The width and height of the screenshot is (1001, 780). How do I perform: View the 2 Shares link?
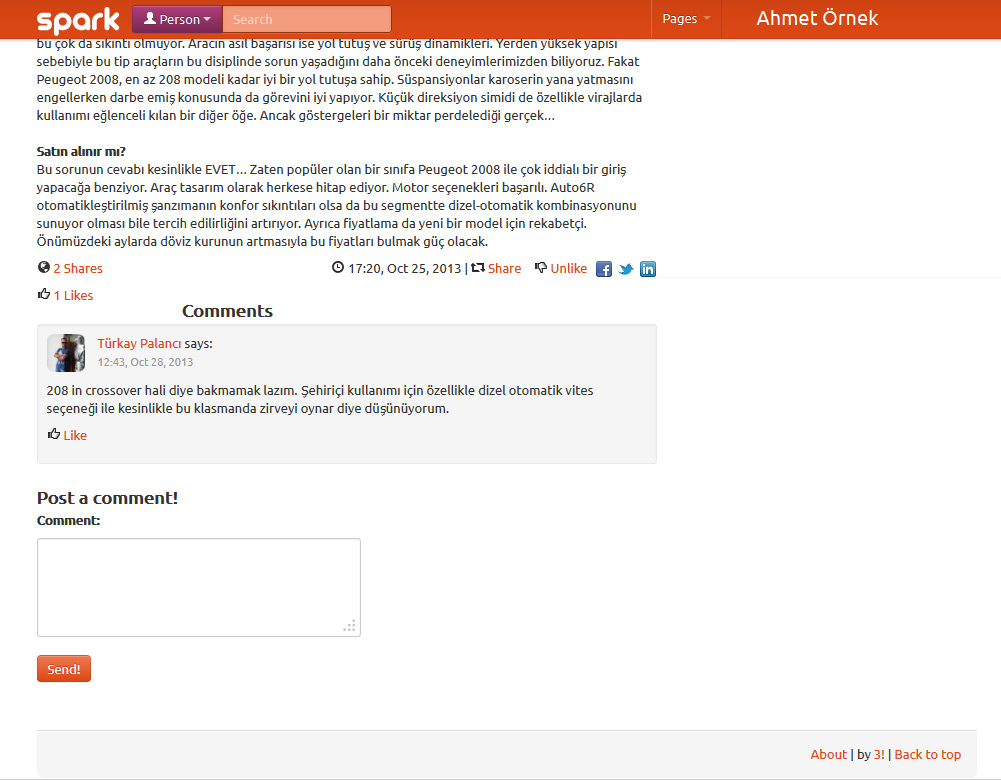point(78,268)
